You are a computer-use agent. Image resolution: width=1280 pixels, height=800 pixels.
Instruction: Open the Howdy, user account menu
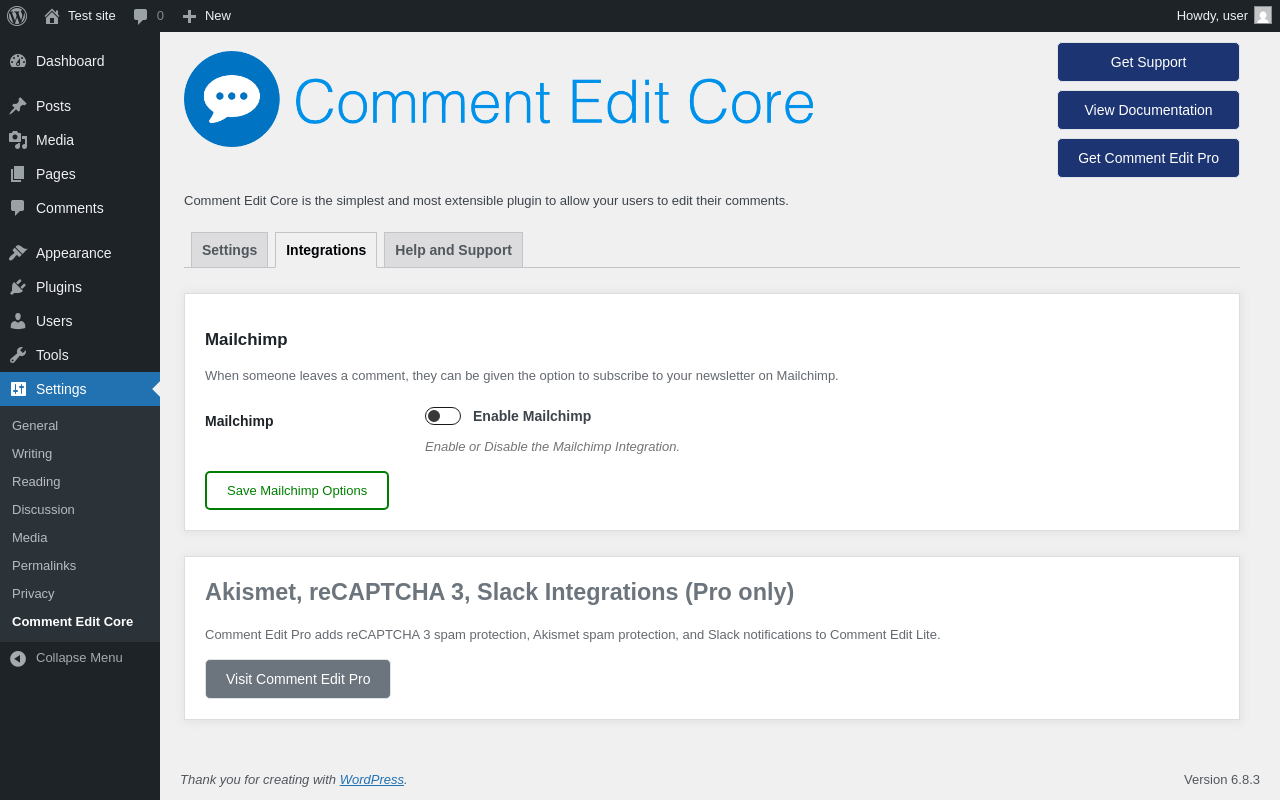point(1212,16)
